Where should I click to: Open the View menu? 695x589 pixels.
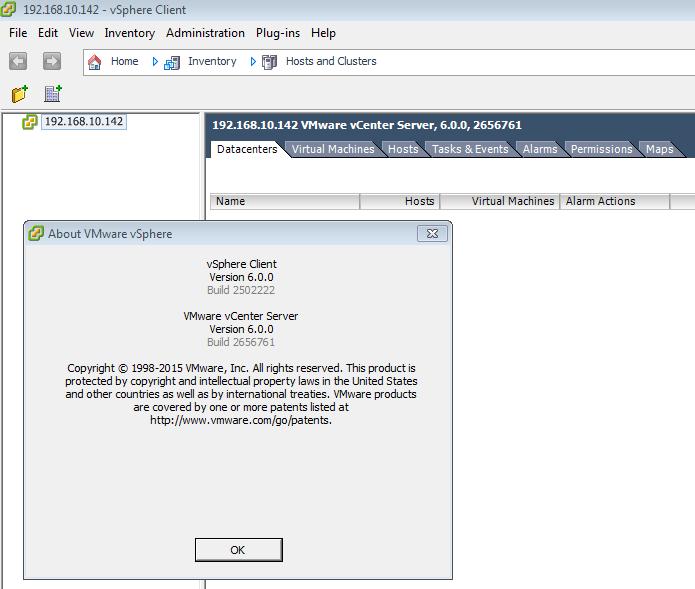81,33
